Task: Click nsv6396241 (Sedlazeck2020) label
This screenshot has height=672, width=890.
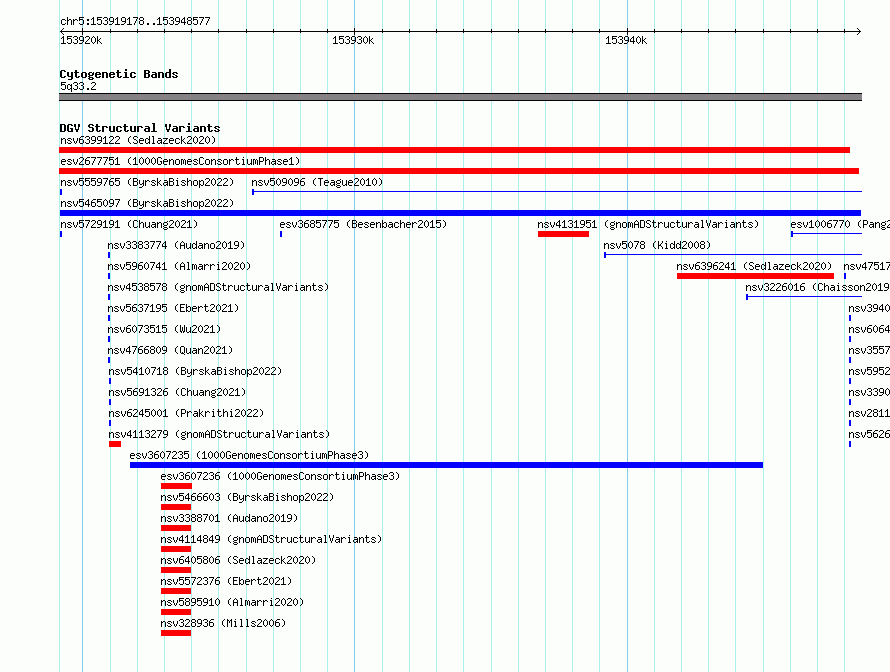Action: click(x=754, y=266)
